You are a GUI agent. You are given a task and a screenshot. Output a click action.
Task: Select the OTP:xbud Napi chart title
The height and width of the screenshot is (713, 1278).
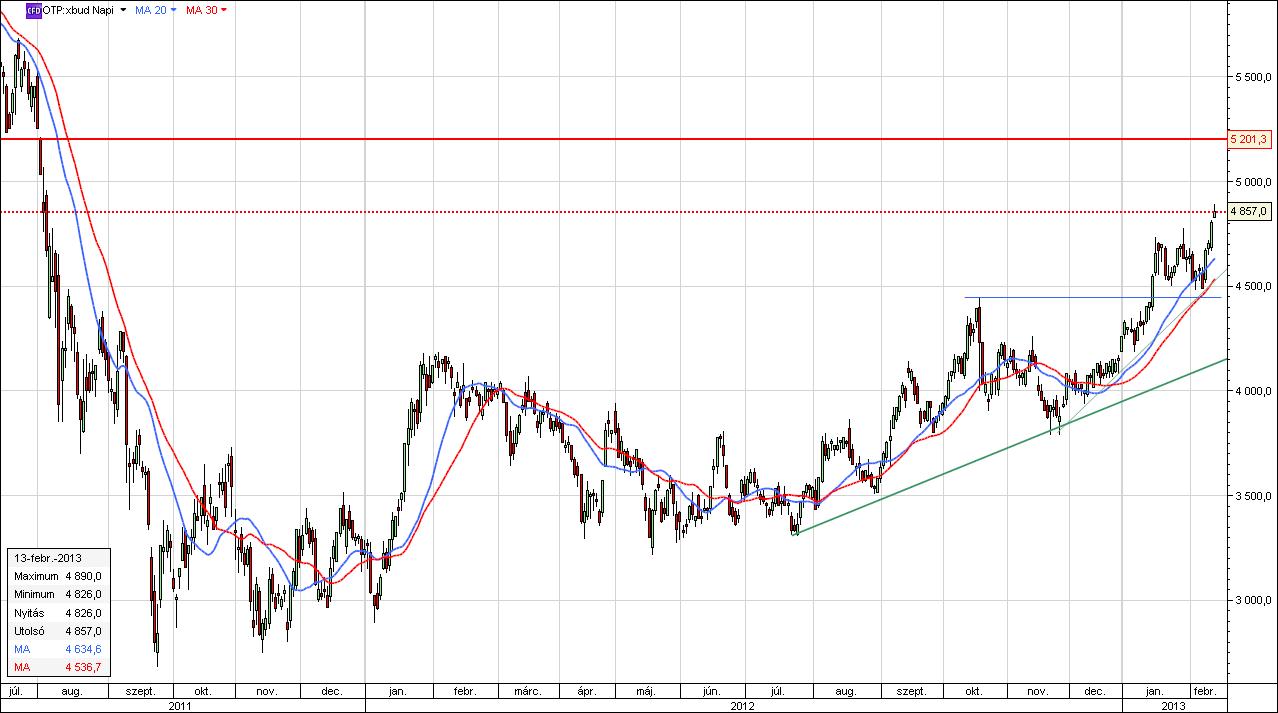point(78,10)
